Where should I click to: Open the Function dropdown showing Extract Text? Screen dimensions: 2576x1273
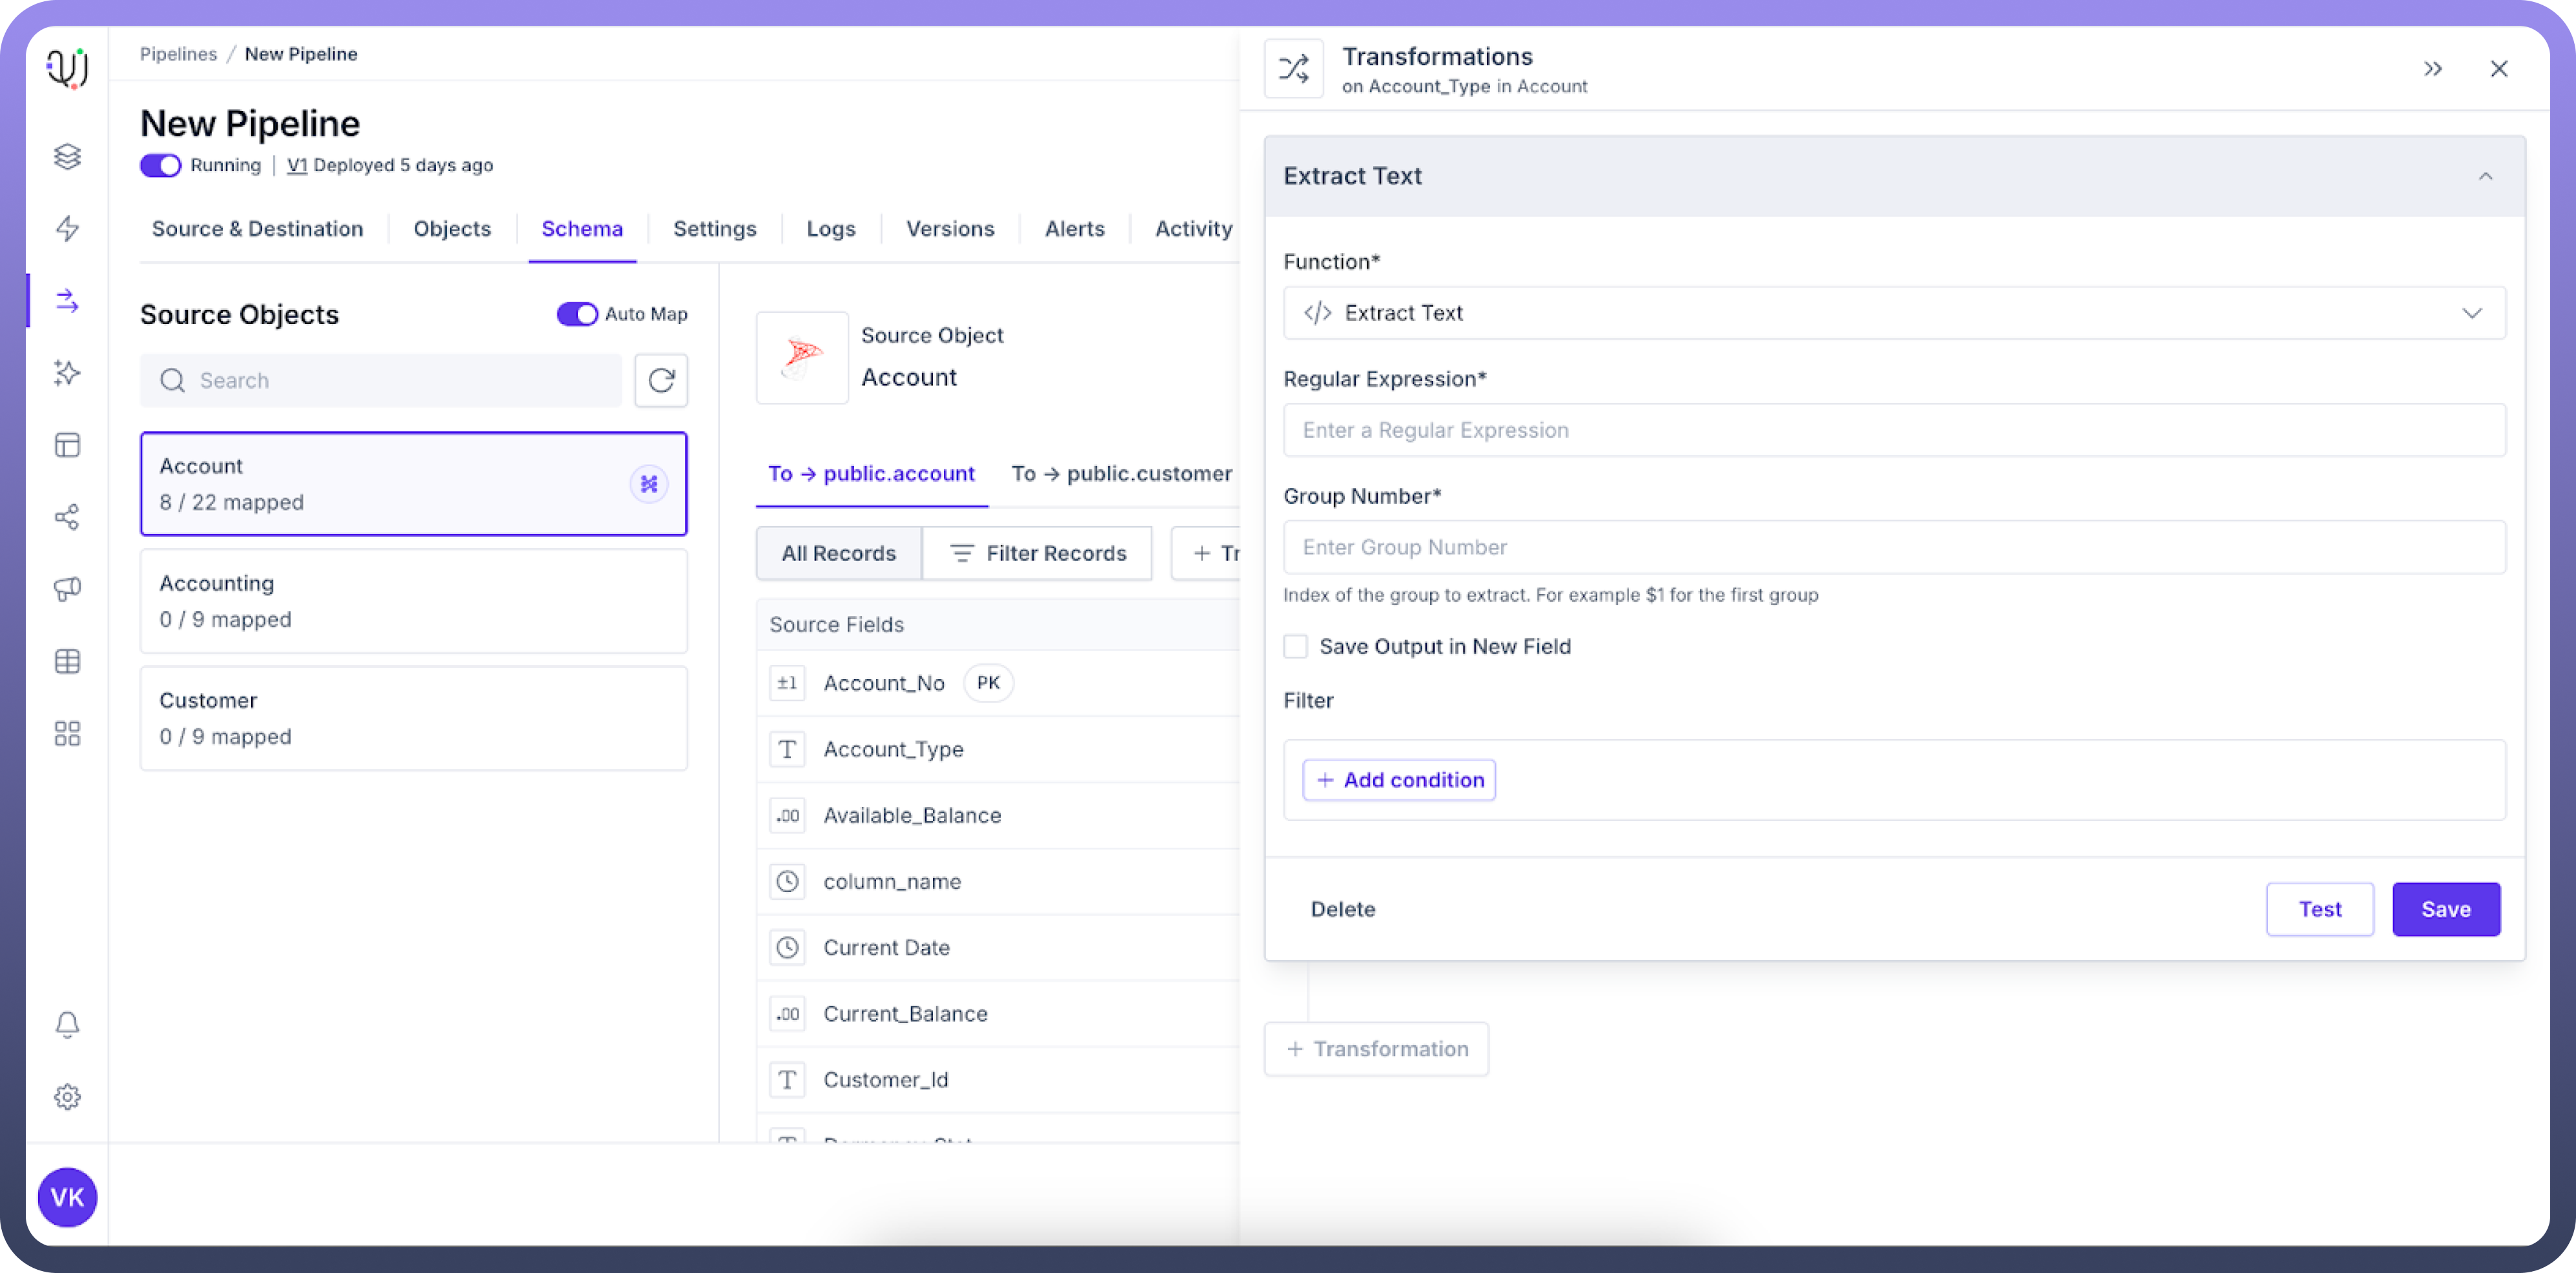point(1893,313)
